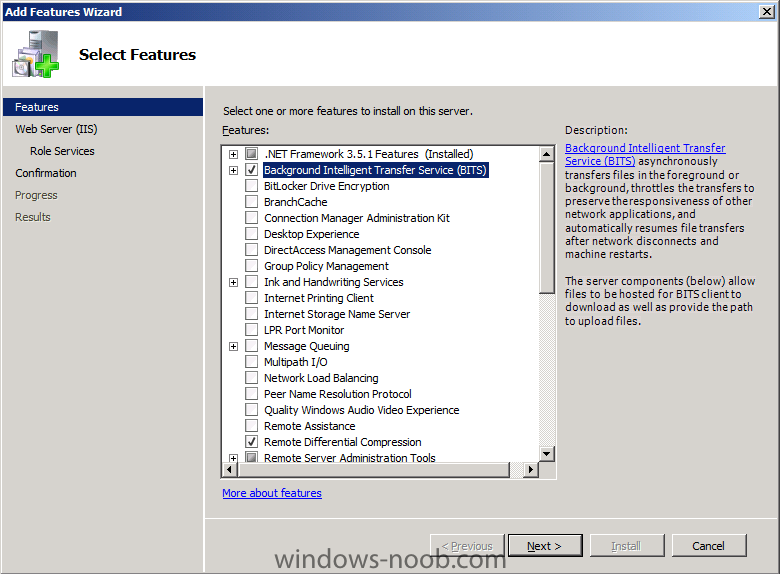The image size is (780, 574).
Task: Open the More about features link
Action: (x=272, y=493)
